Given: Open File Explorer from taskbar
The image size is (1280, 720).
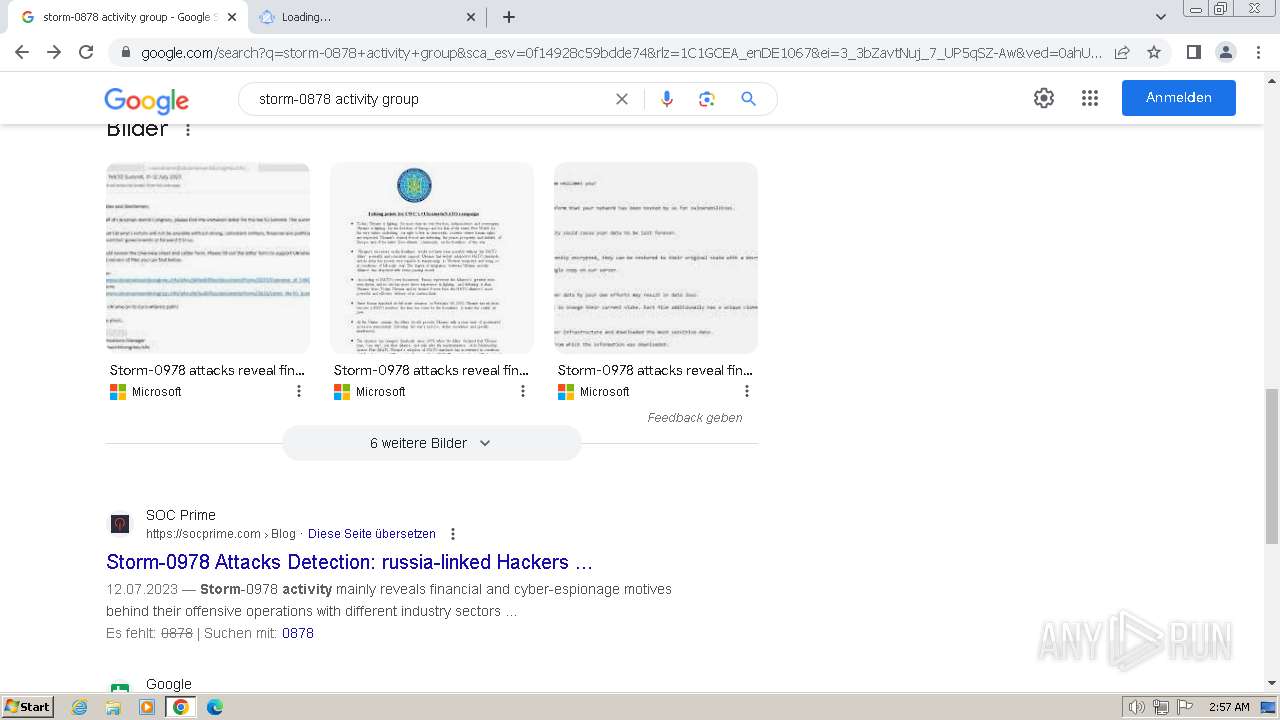Looking at the screenshot, I should (x=113, y=707).
